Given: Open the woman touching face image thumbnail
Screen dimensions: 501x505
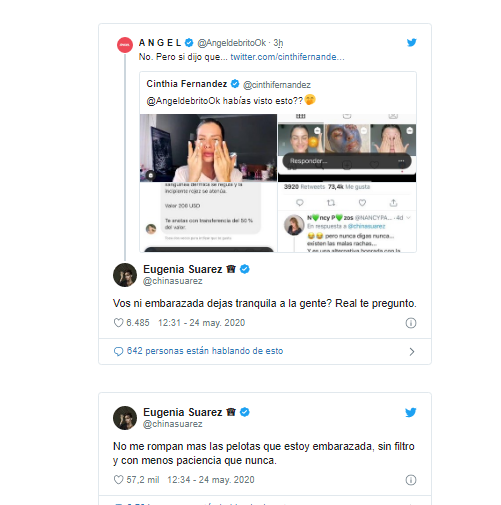Looking at the screenshot, I should click(208, 148).
